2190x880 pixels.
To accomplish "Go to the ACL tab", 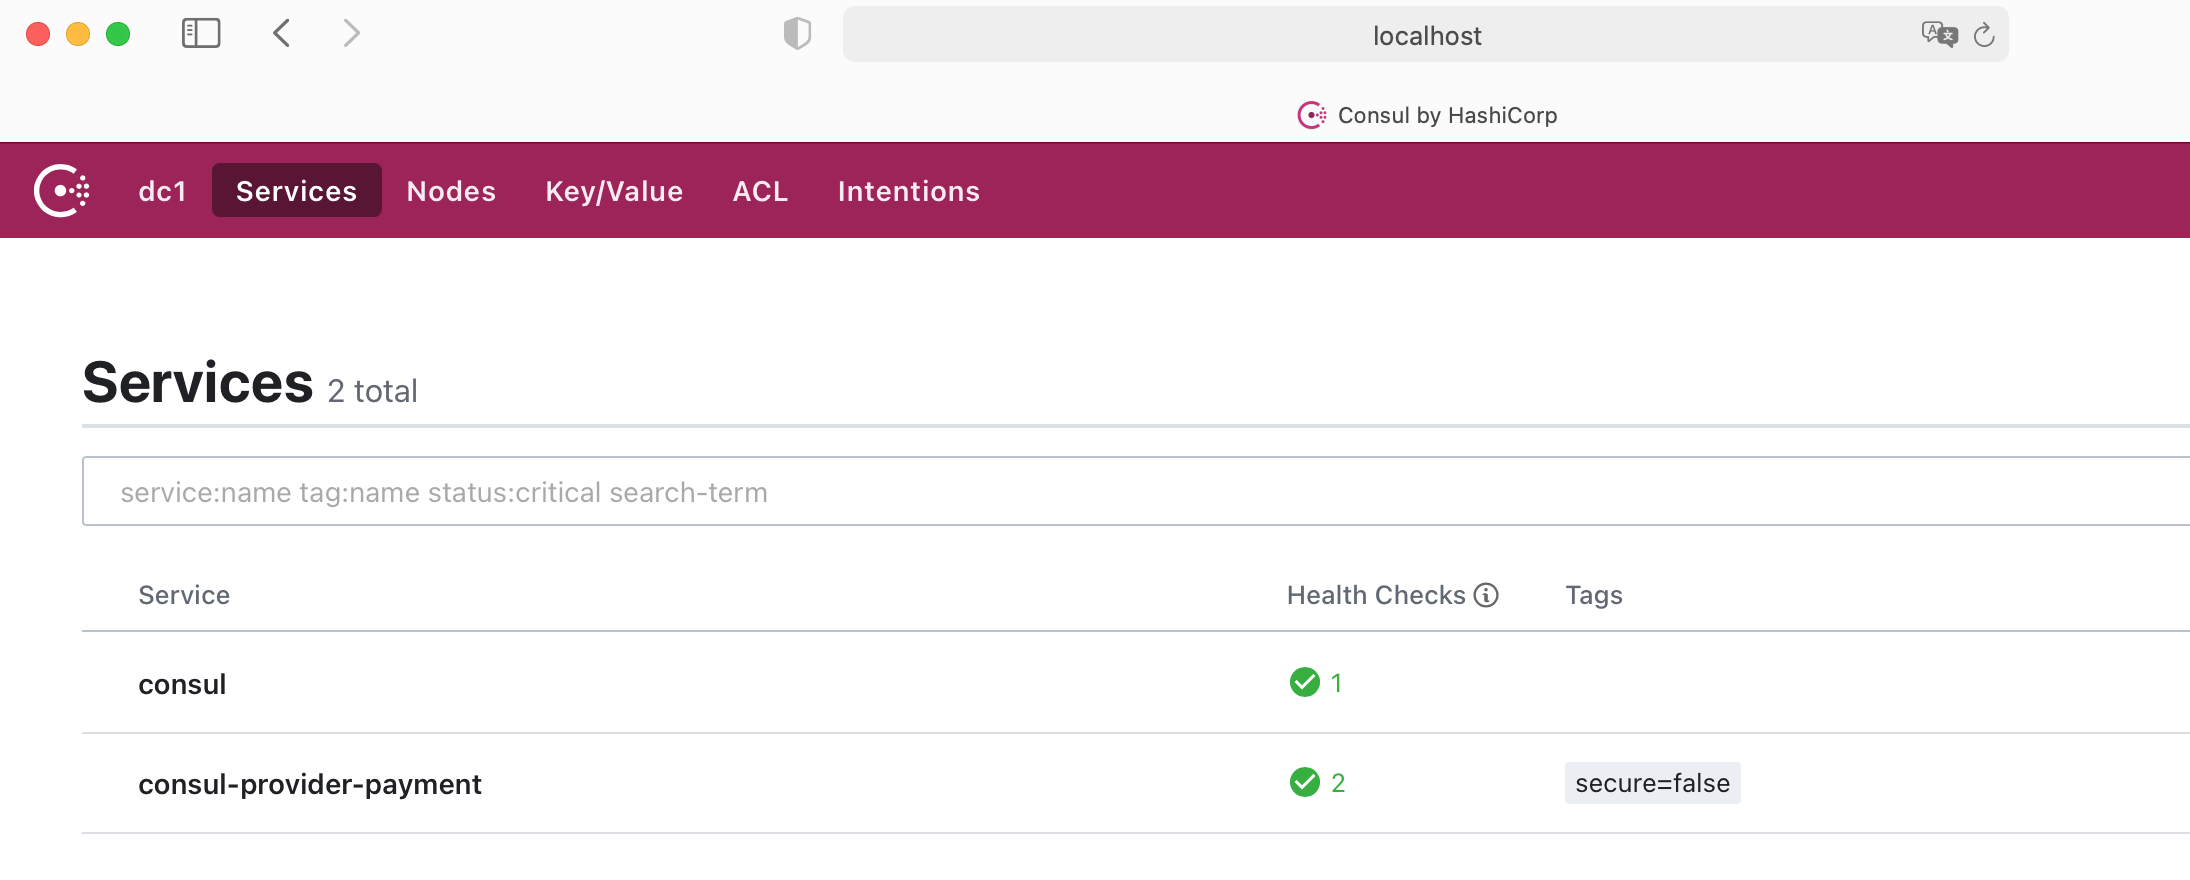I will point(760,191).
